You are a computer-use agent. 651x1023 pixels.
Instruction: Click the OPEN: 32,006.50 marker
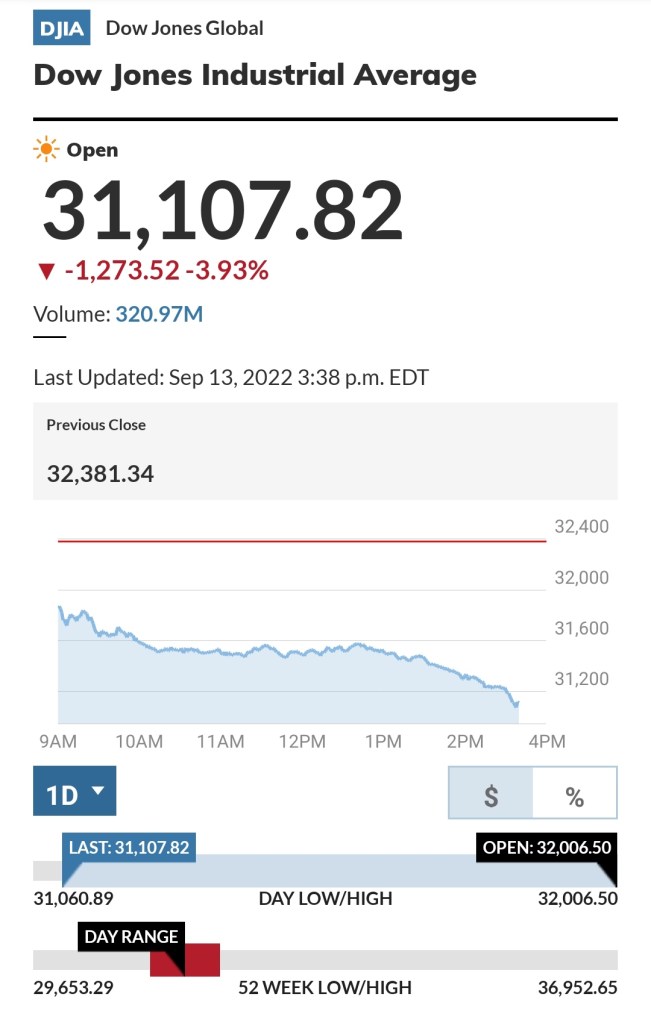546,847
